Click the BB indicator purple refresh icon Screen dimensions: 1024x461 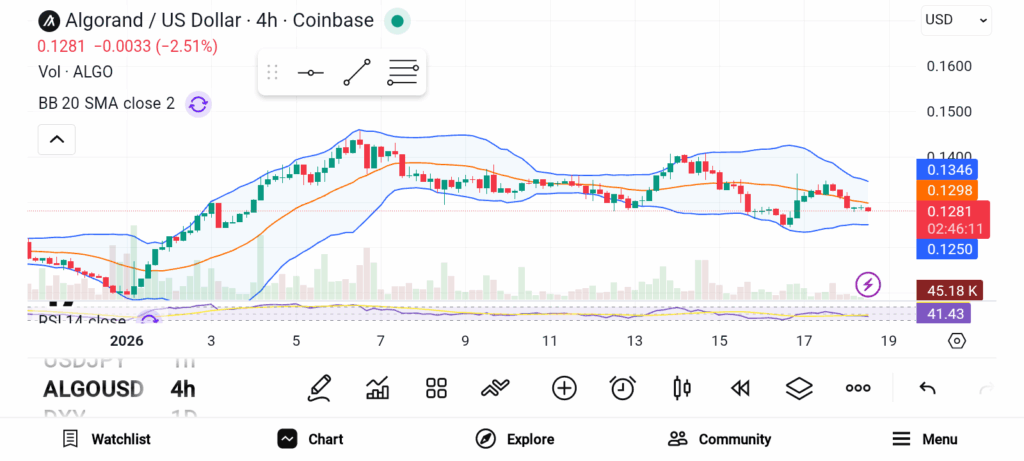click(198, 103)
